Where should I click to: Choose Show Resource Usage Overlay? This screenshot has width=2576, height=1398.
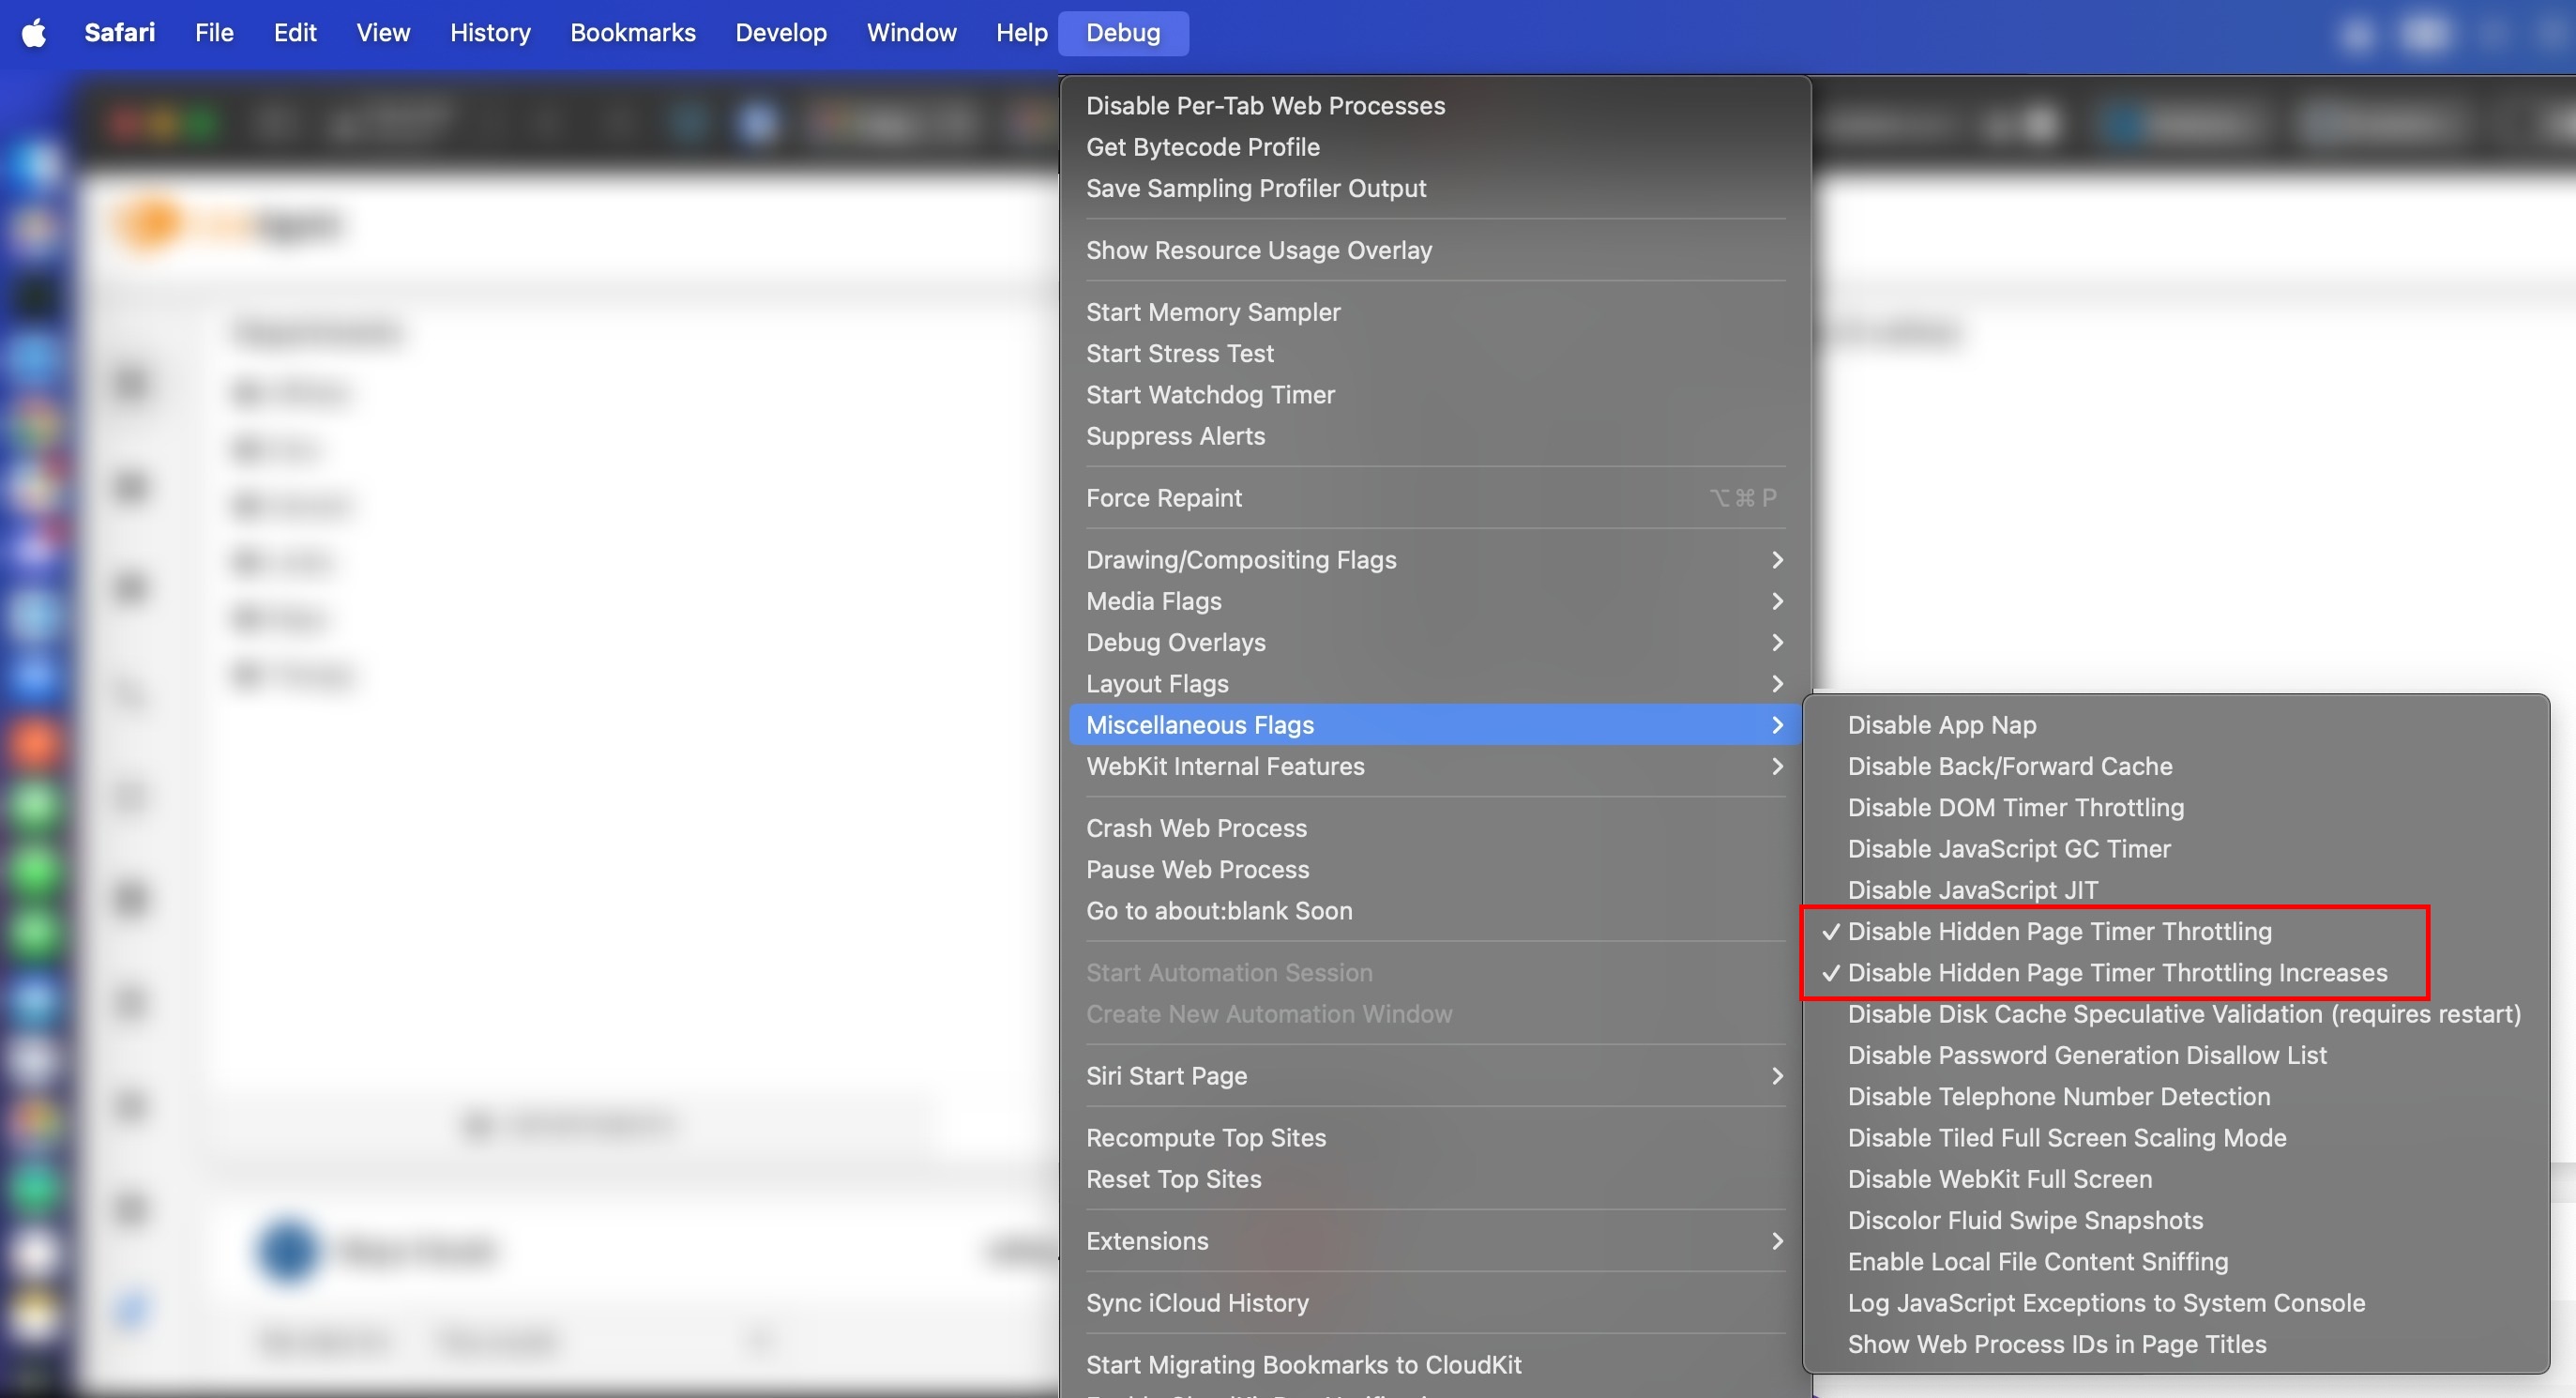[x=1258, y=250]
